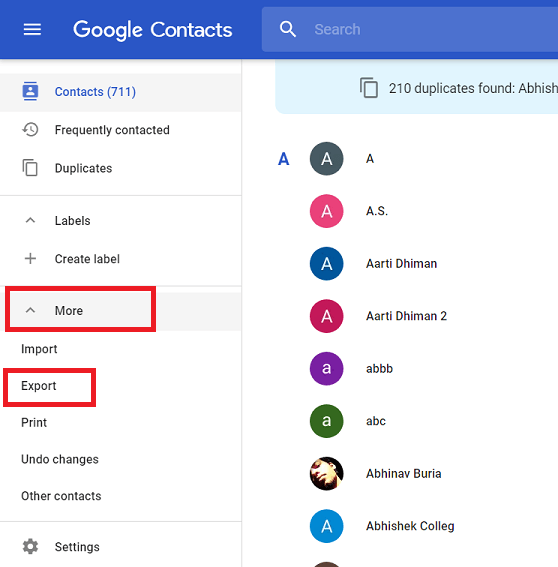This screenshot has width=558, height=567.
Task: Choose Print in the sidebar
Action: [x=34, y=422]
